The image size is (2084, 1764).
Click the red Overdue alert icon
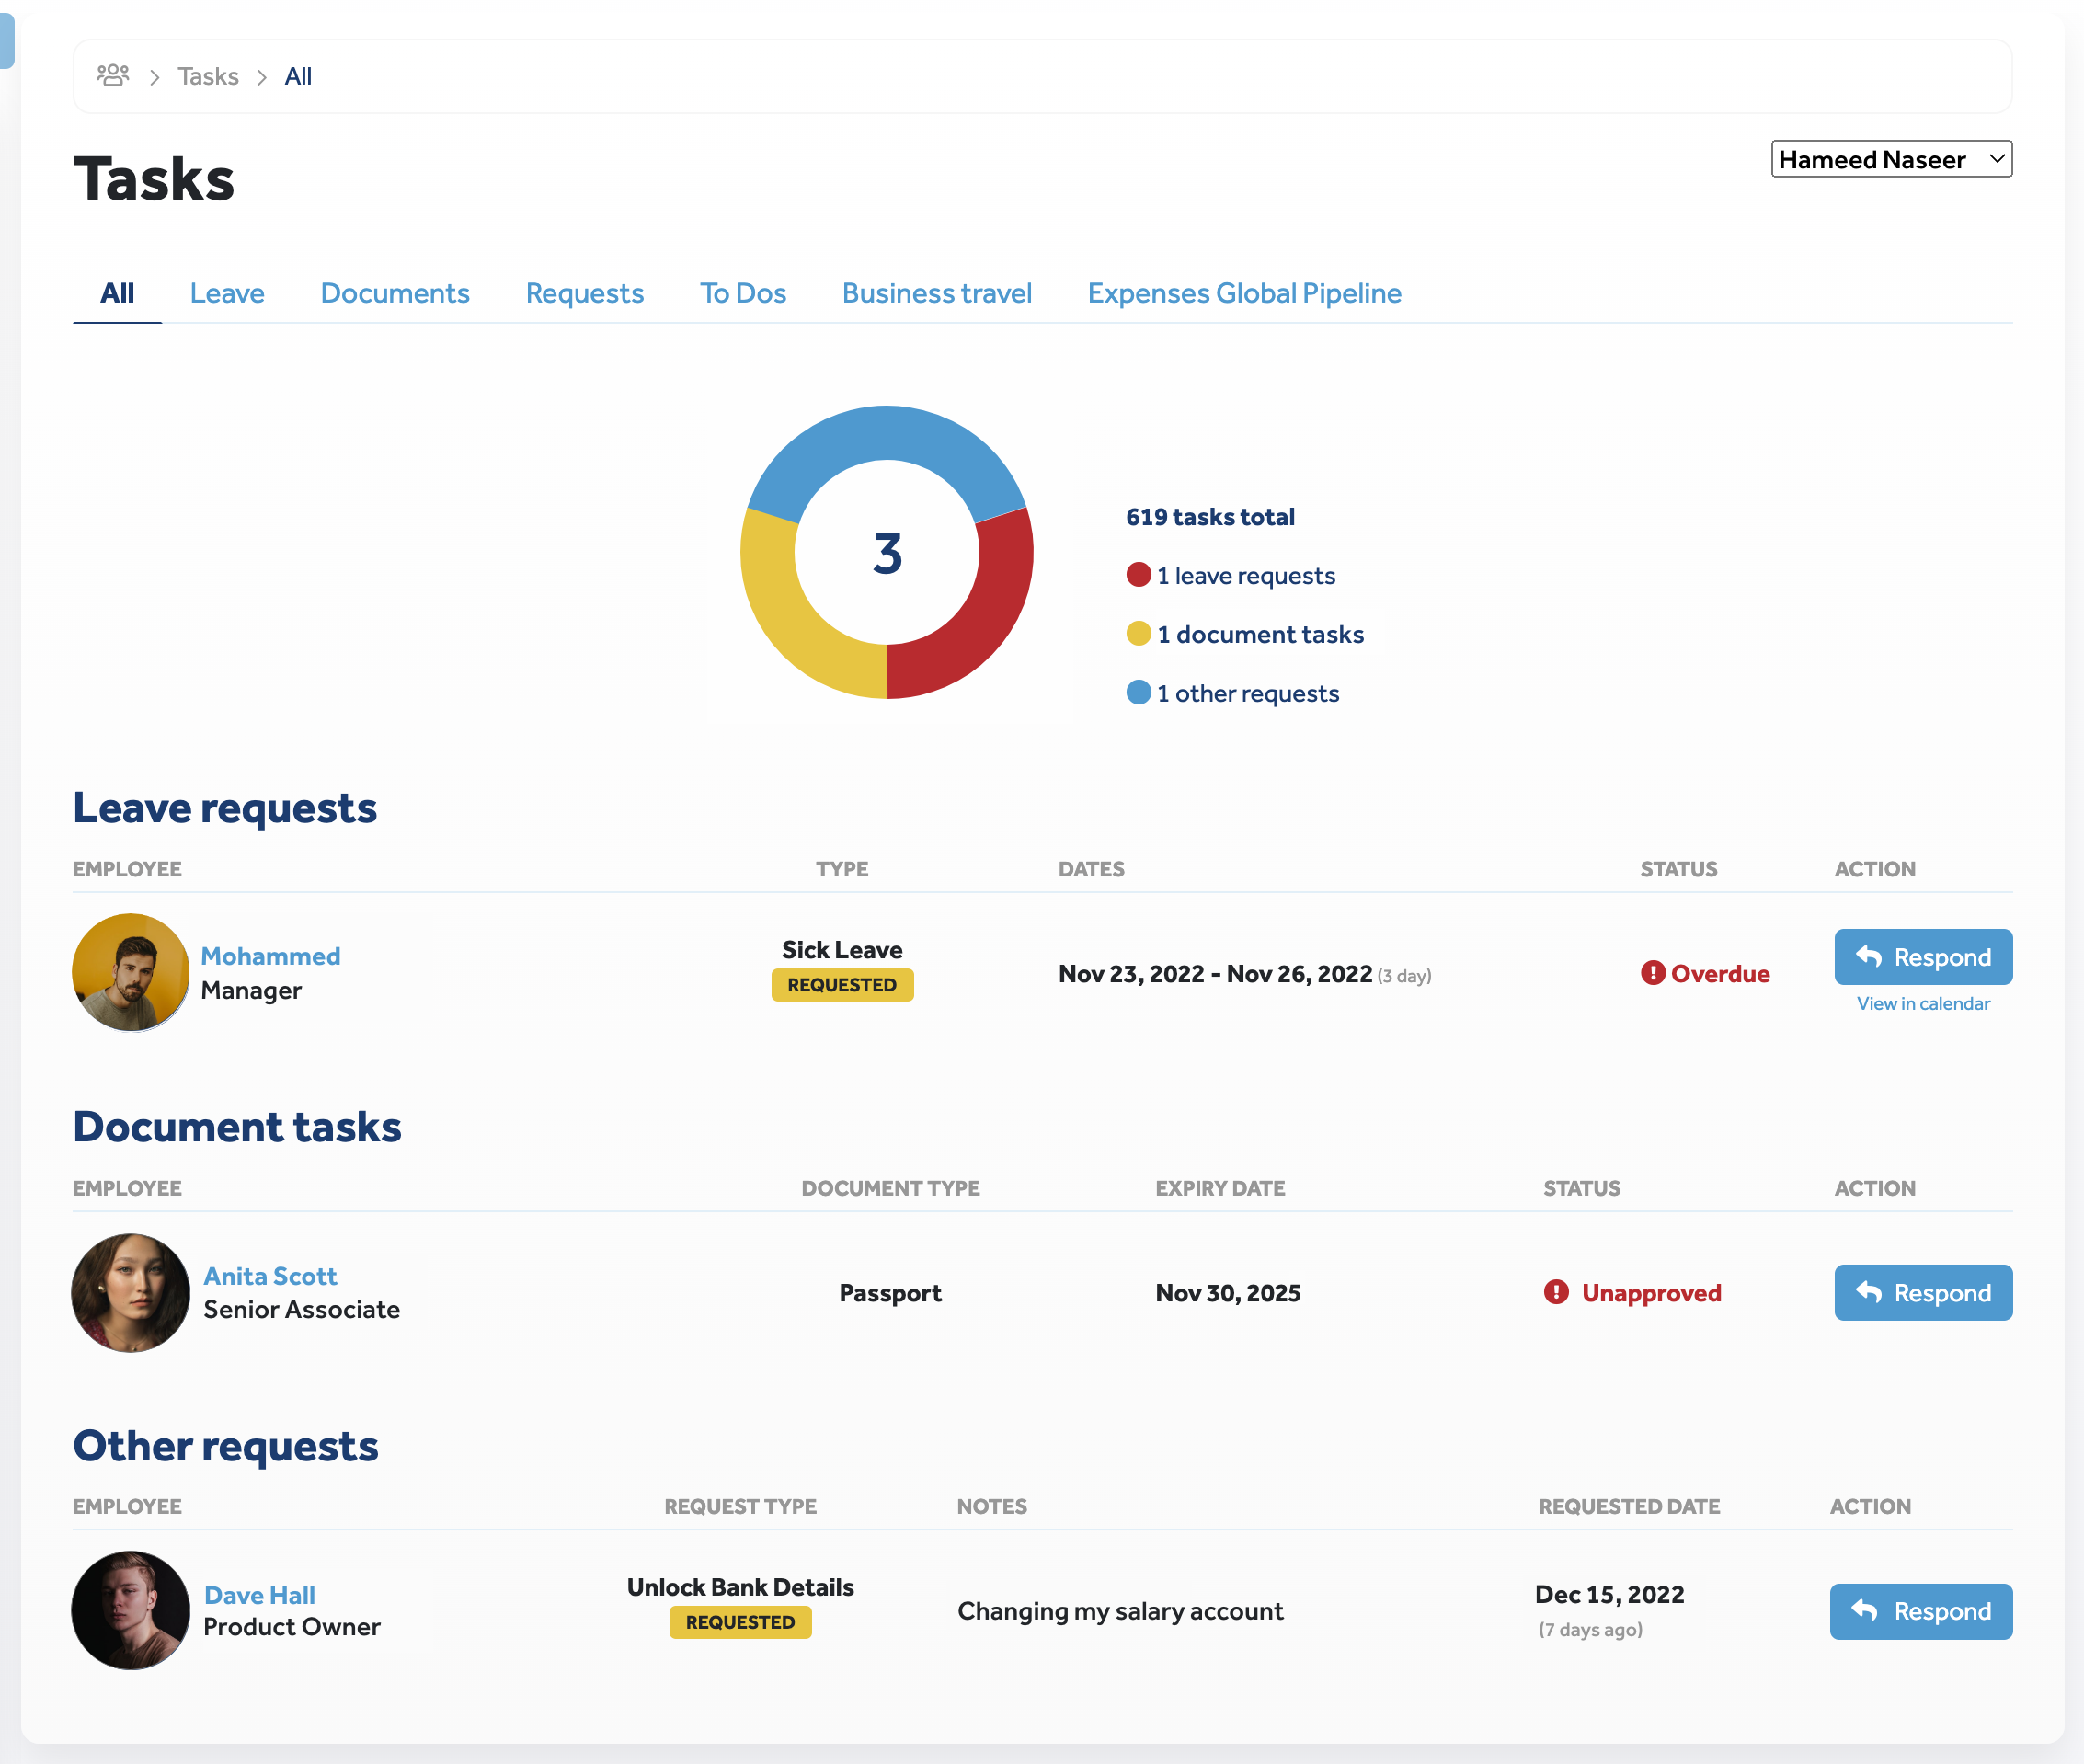coord(1652,973)
